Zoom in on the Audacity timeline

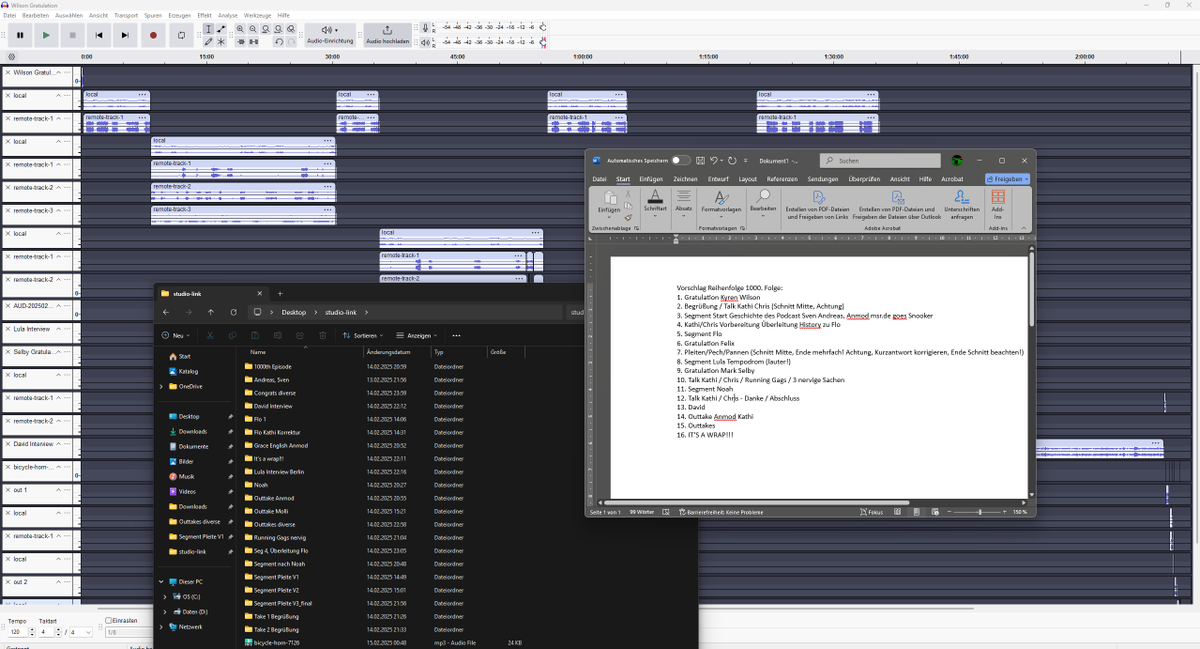(241, 29)
